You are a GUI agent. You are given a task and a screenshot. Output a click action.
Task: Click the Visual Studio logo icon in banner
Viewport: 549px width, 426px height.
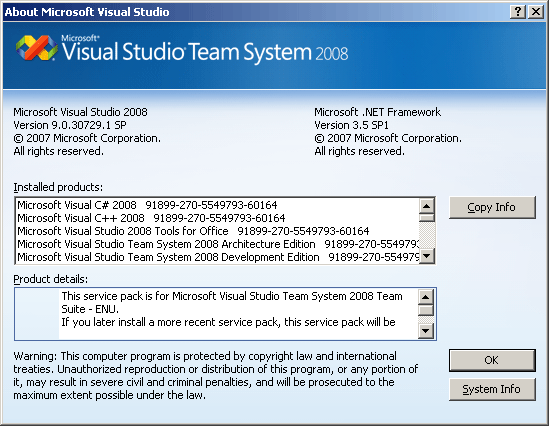point(37,48)
